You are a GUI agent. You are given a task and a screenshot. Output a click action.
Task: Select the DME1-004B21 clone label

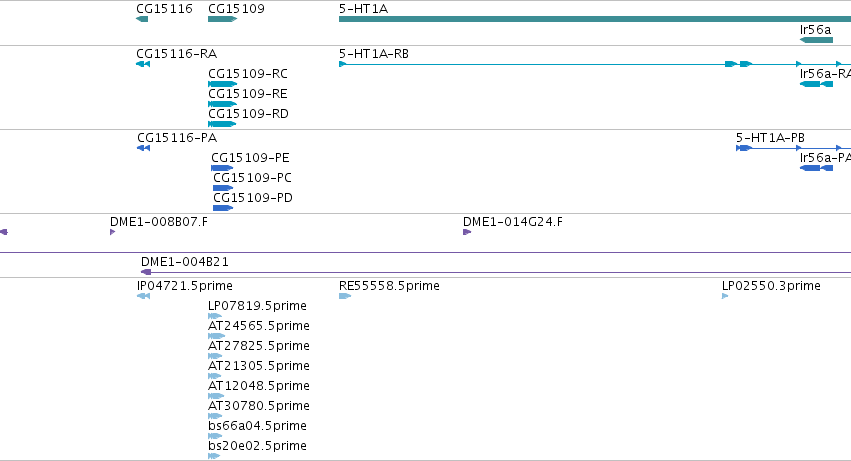point(185,262)
